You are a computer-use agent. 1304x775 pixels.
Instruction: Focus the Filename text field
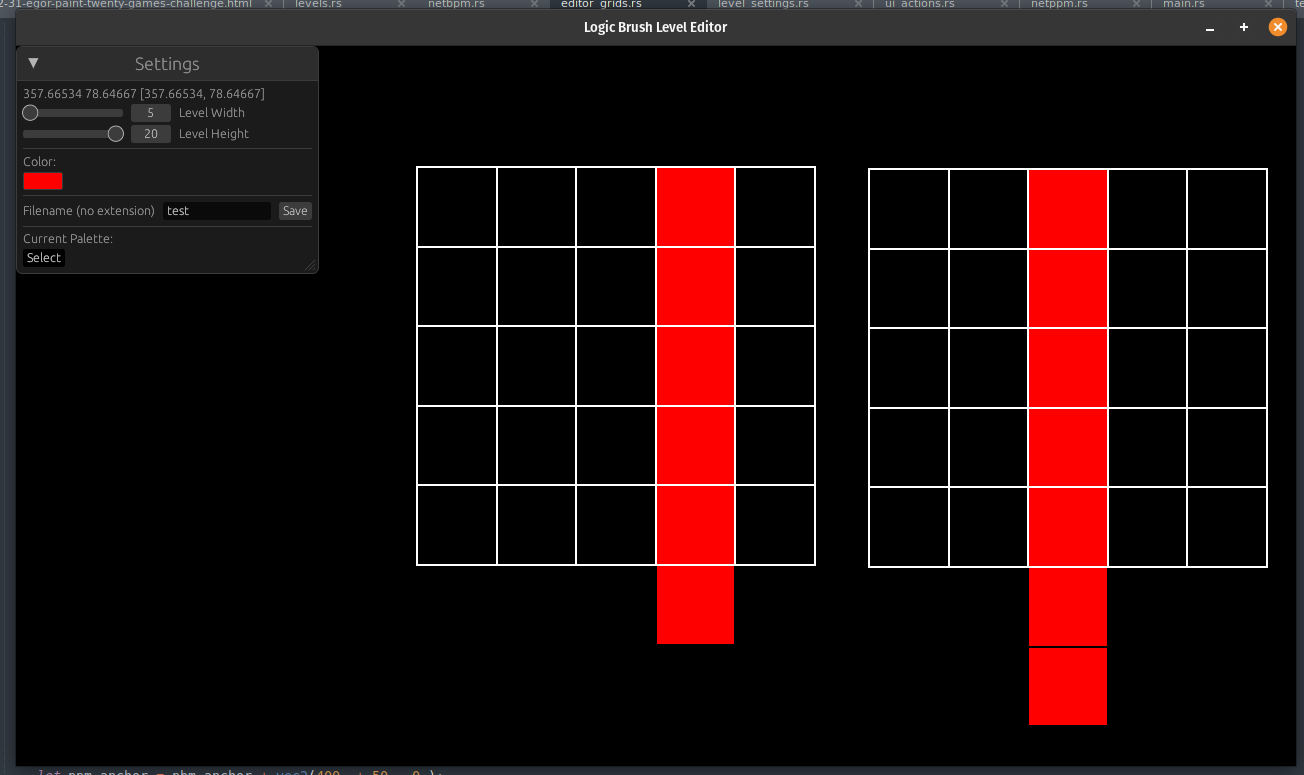216,211
